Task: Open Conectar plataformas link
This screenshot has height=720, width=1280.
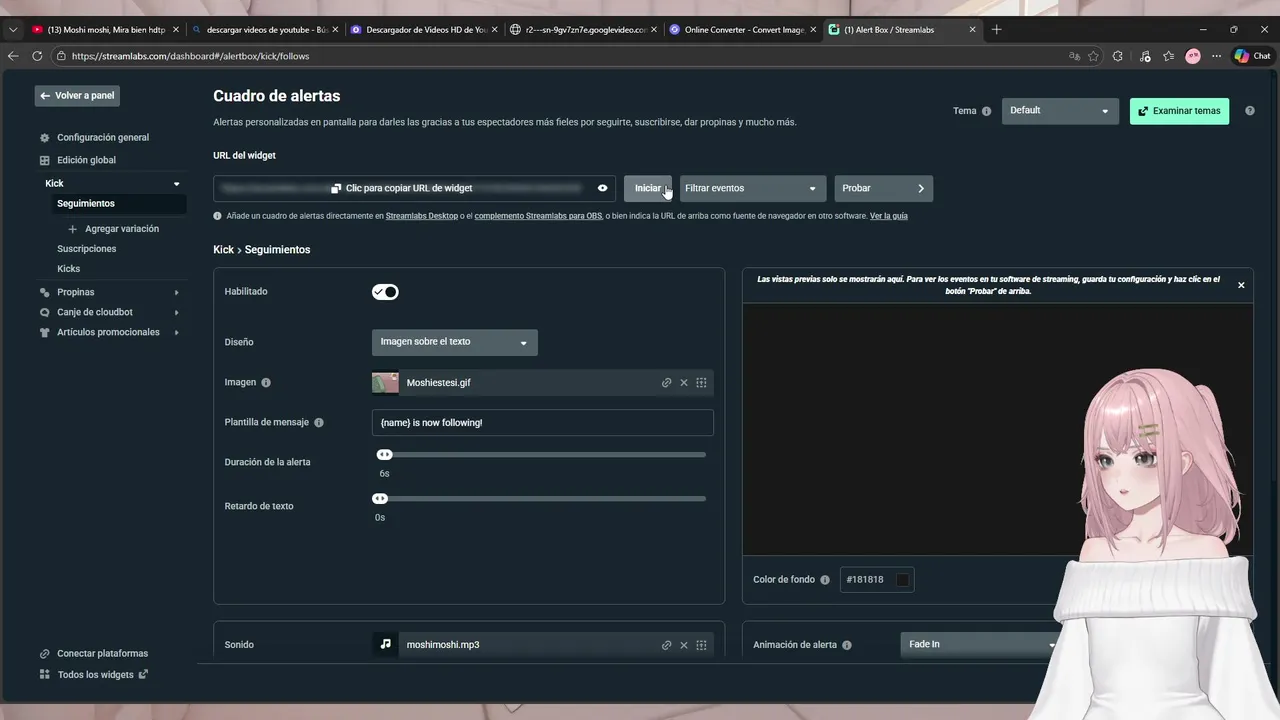Action: (x=102, y=654)
